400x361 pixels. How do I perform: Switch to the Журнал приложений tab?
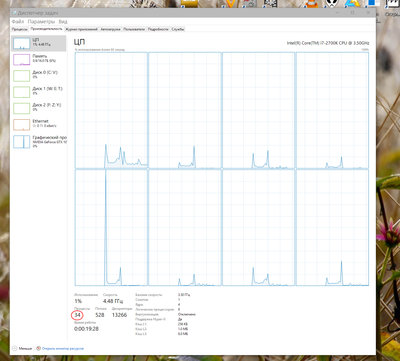tap(82, 29)
